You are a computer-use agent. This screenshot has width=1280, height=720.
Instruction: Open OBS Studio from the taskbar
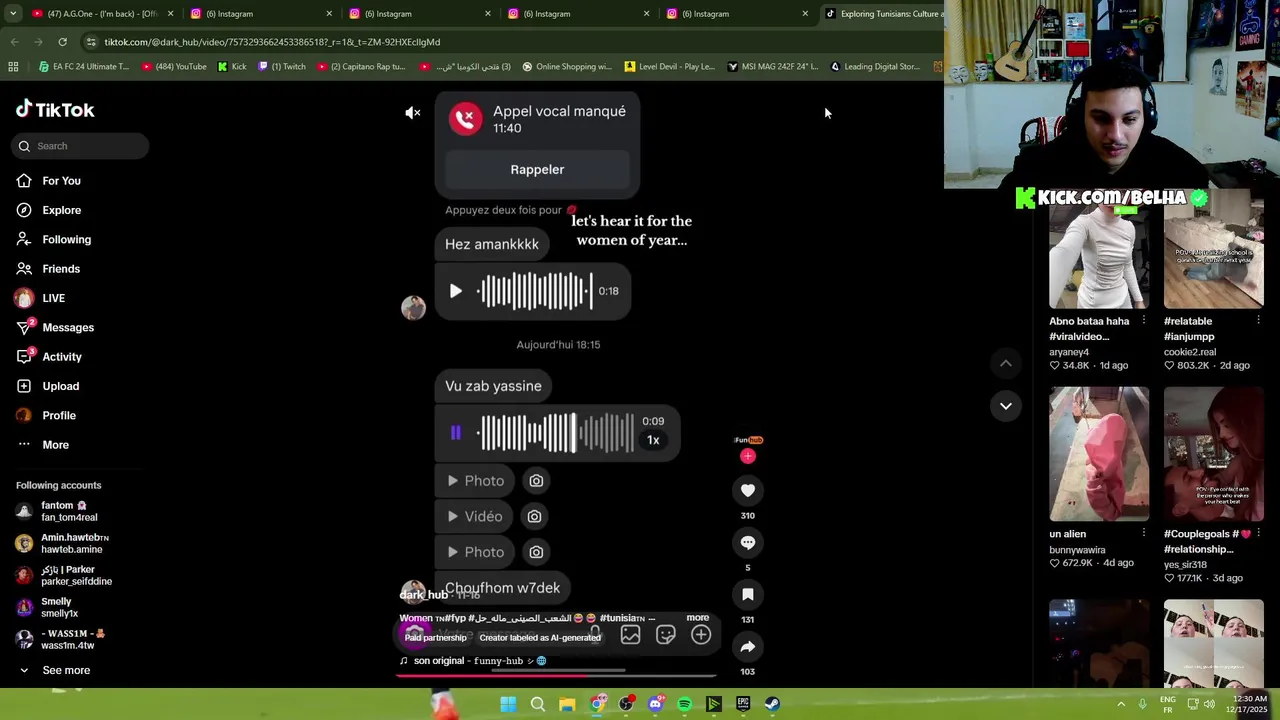[x=626, y=704]
